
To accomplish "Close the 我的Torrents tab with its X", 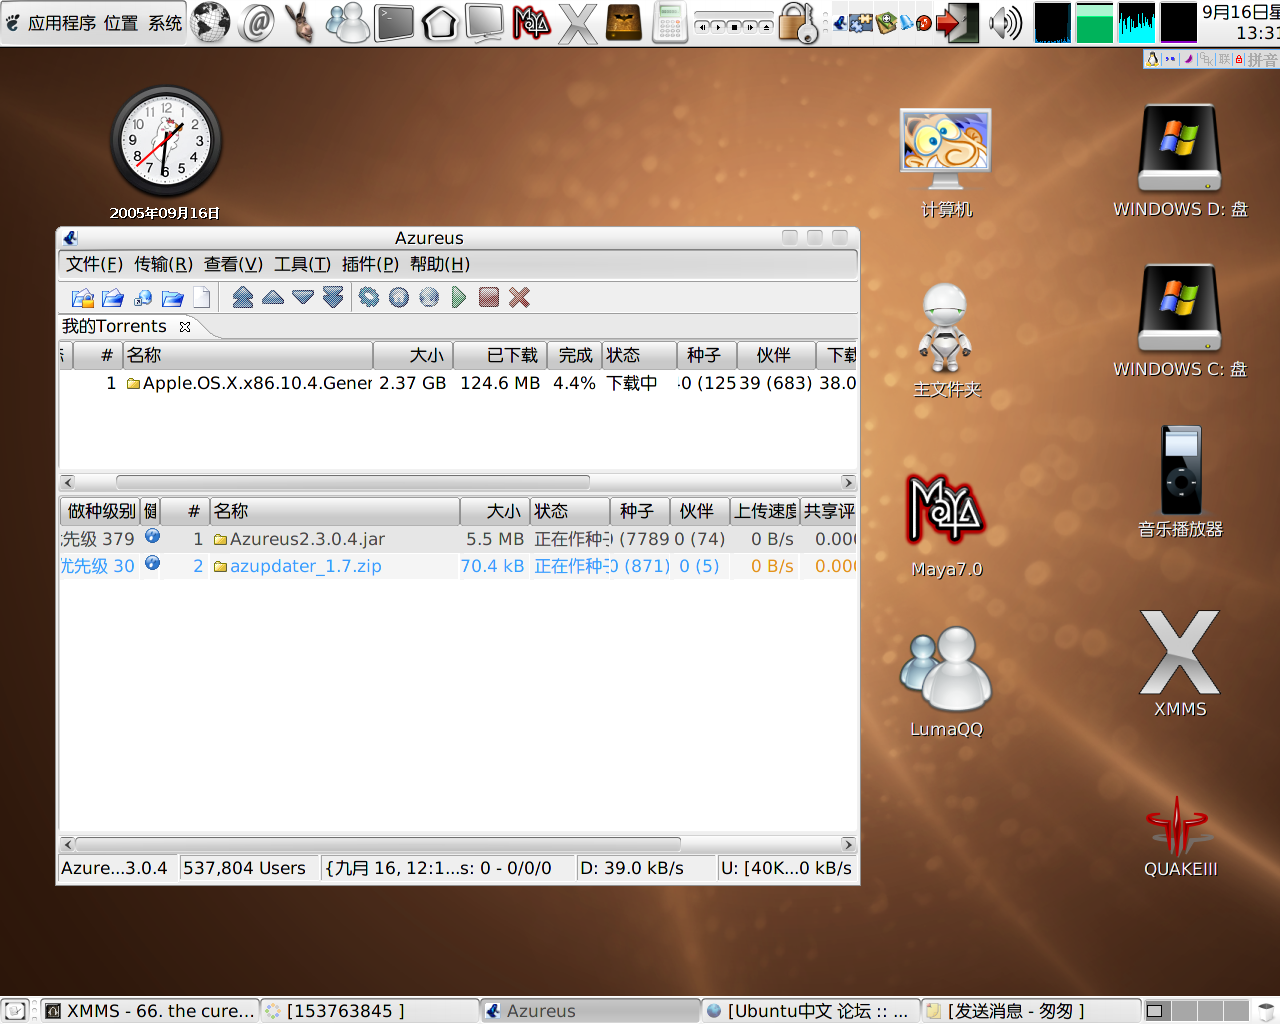I will (x=185, y=327).
